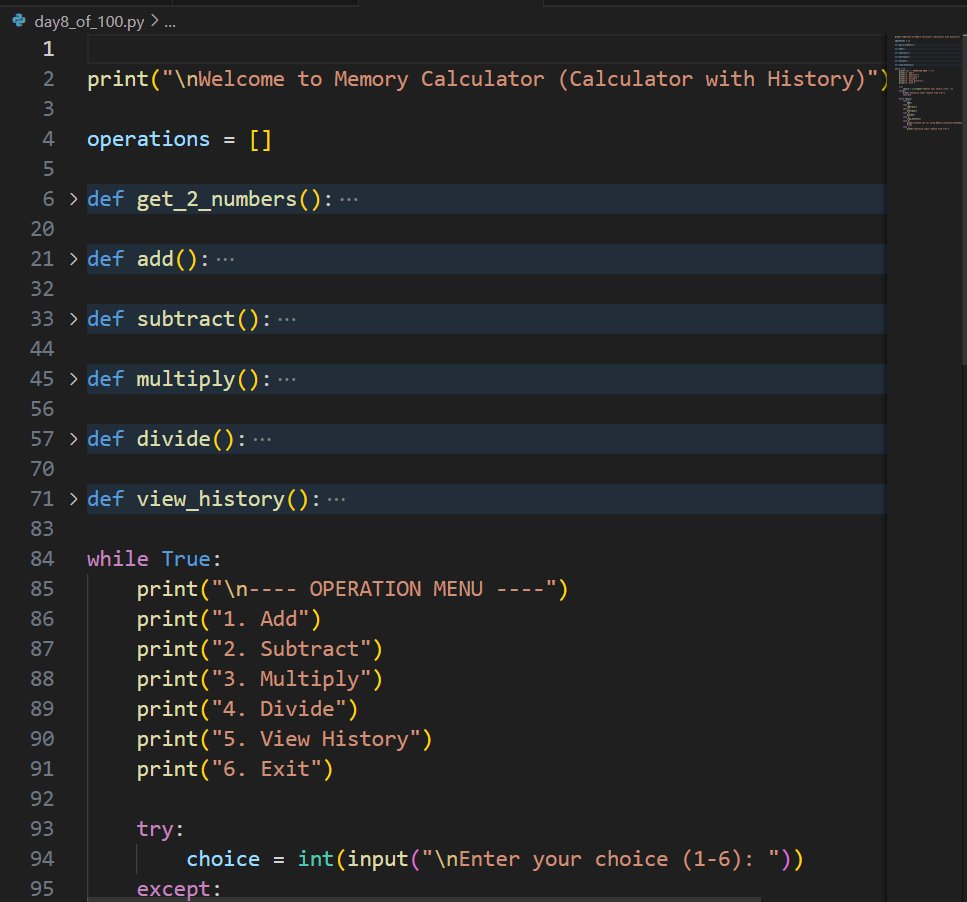The image size is (967, 902).
Task: Expand the folded get_2_numbers function
Action: click(73, 199)
